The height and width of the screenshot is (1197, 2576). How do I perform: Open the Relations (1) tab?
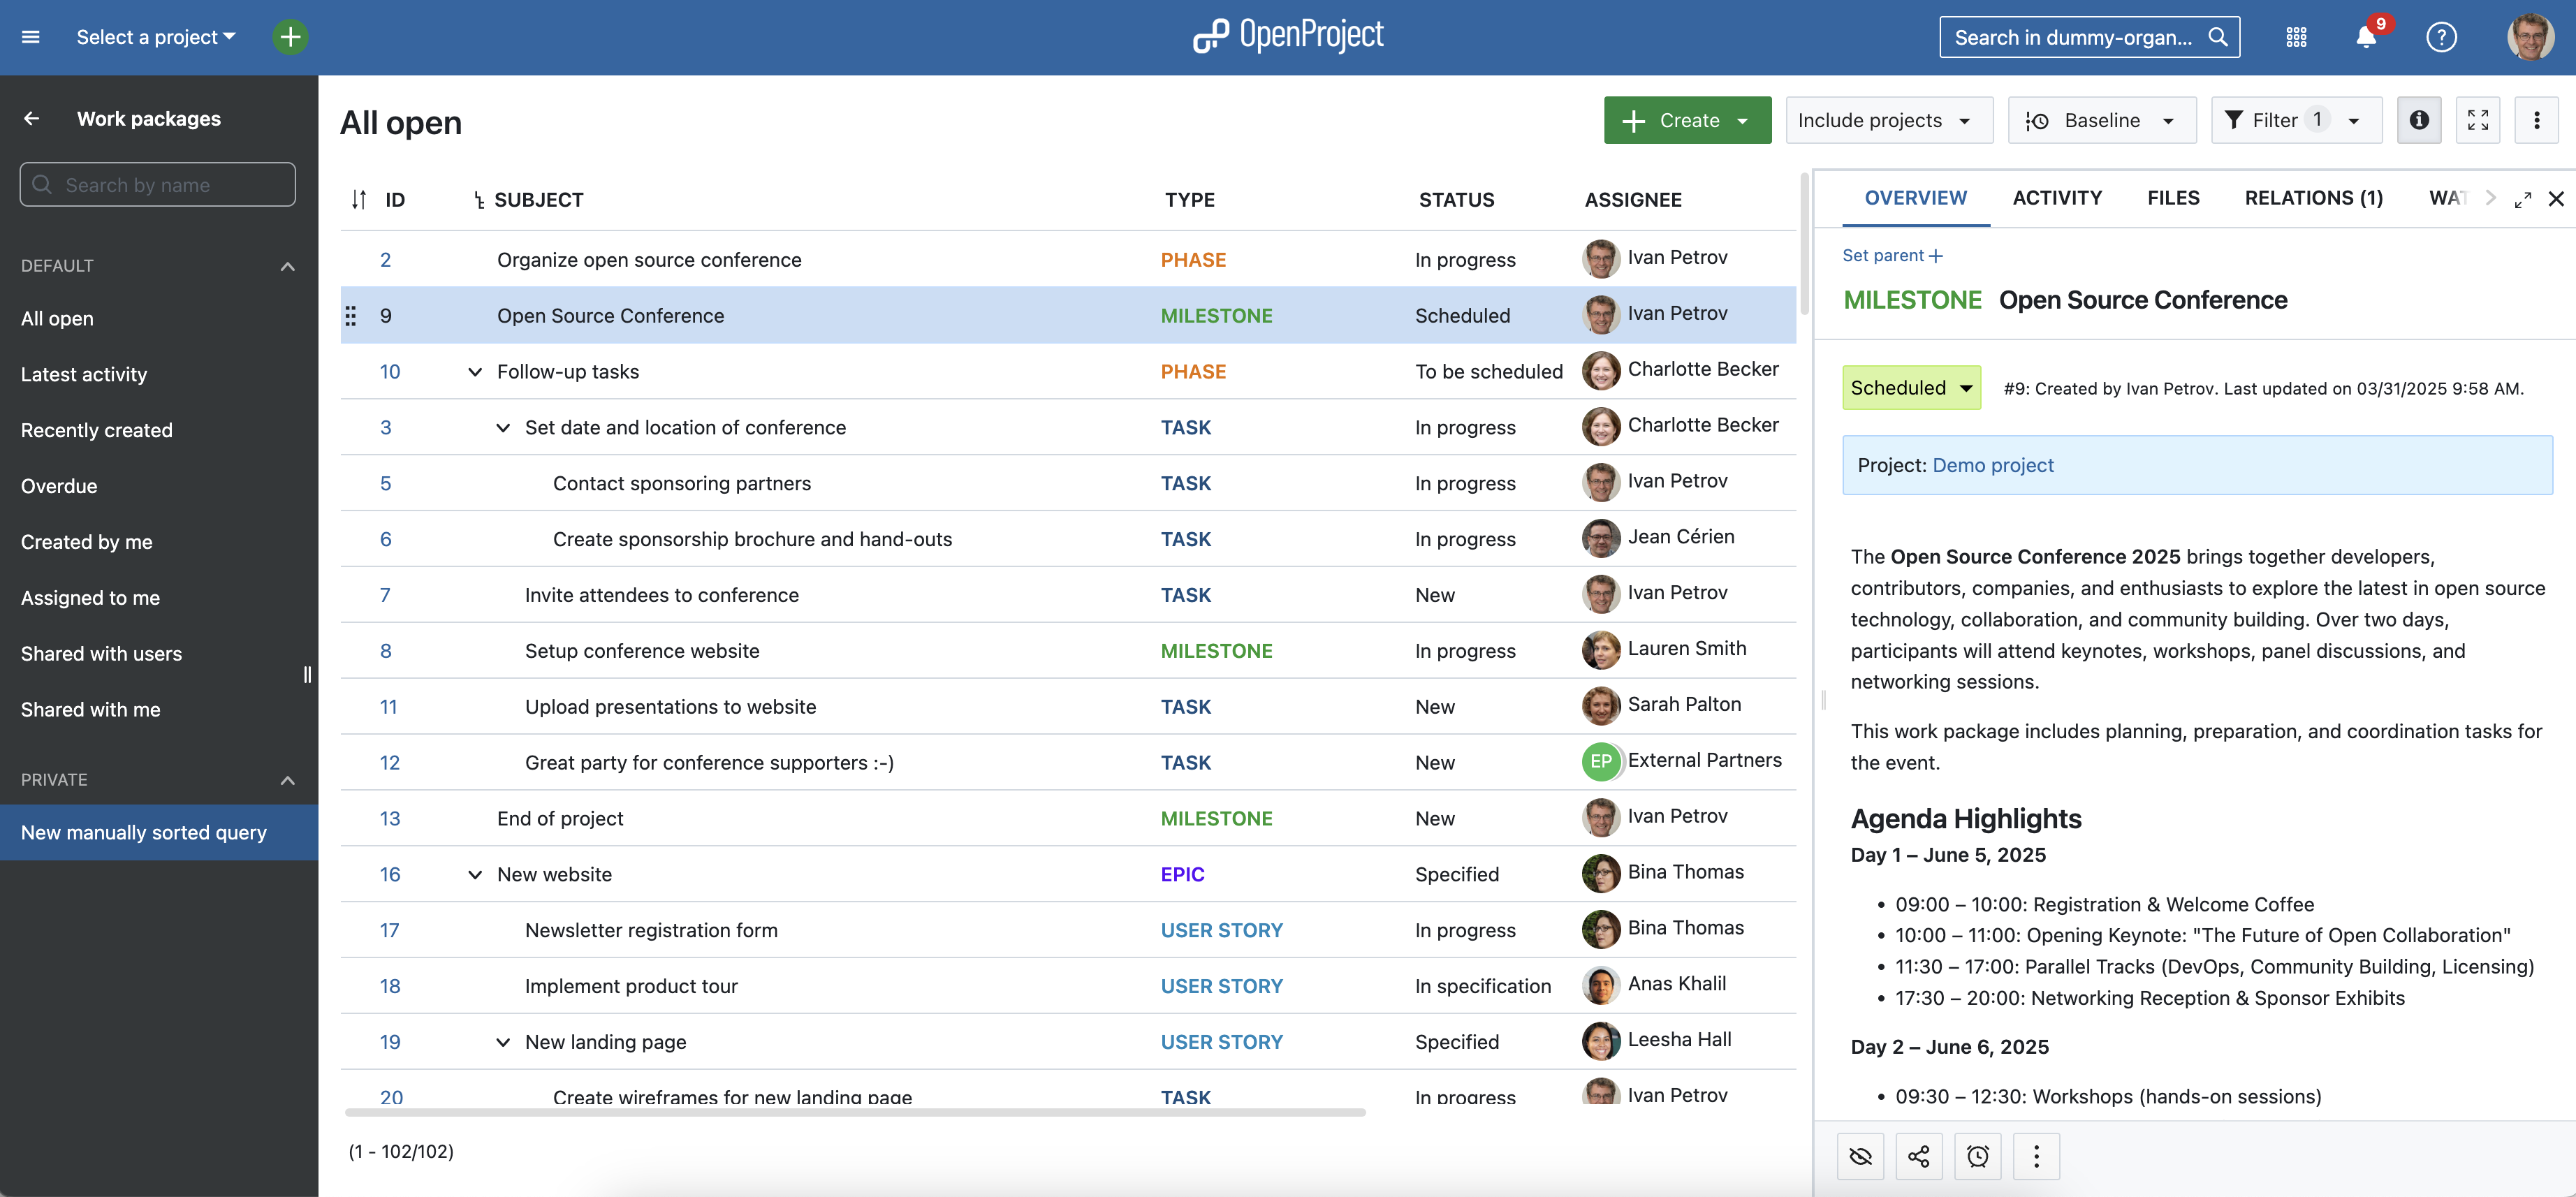(x=2312, y=198)
